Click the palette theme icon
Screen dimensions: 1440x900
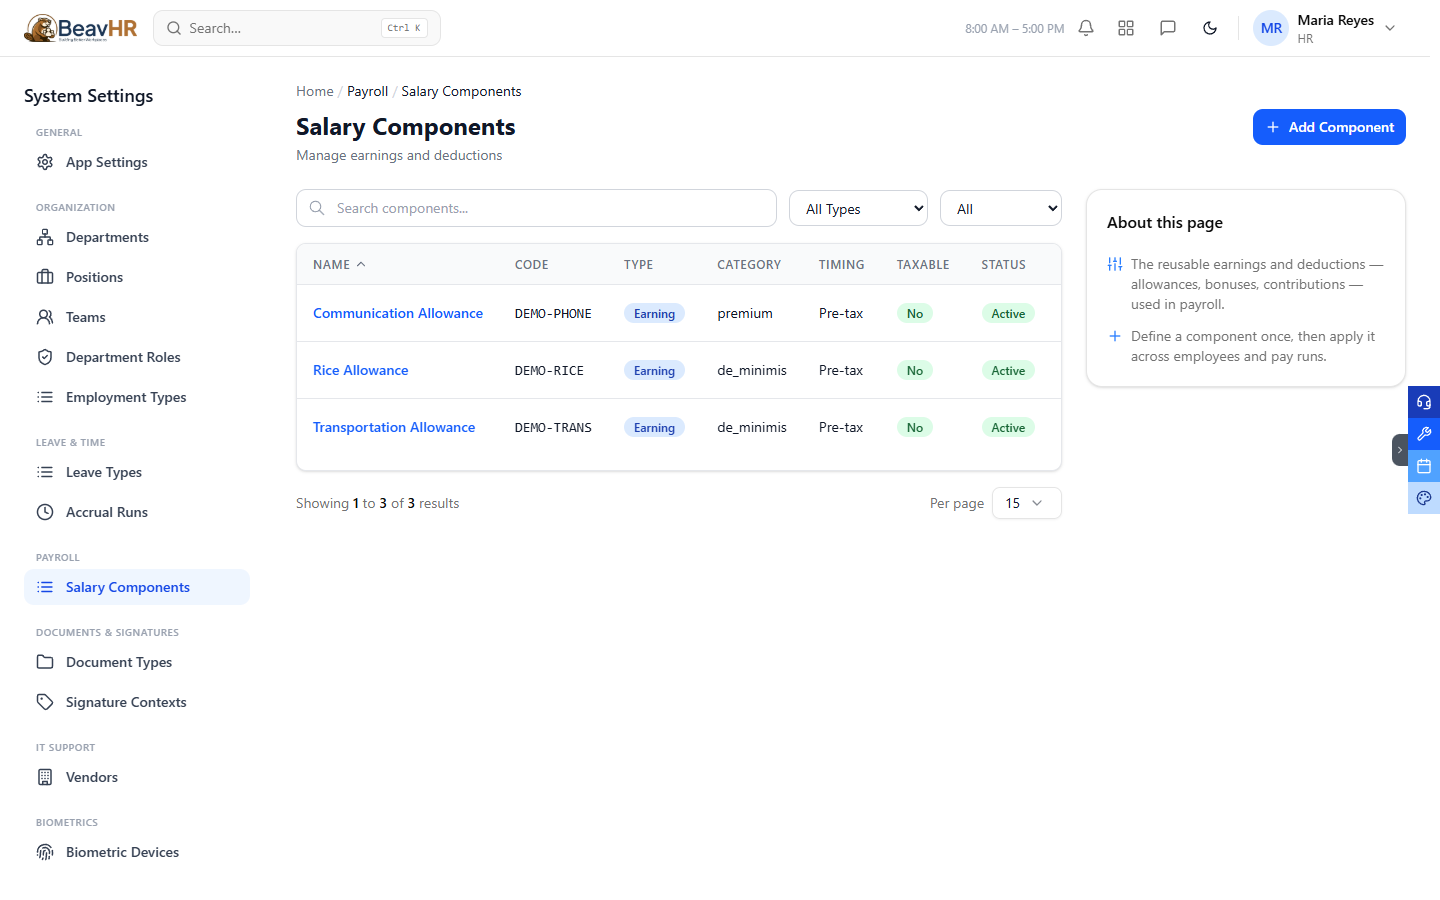click(1424, 498)
